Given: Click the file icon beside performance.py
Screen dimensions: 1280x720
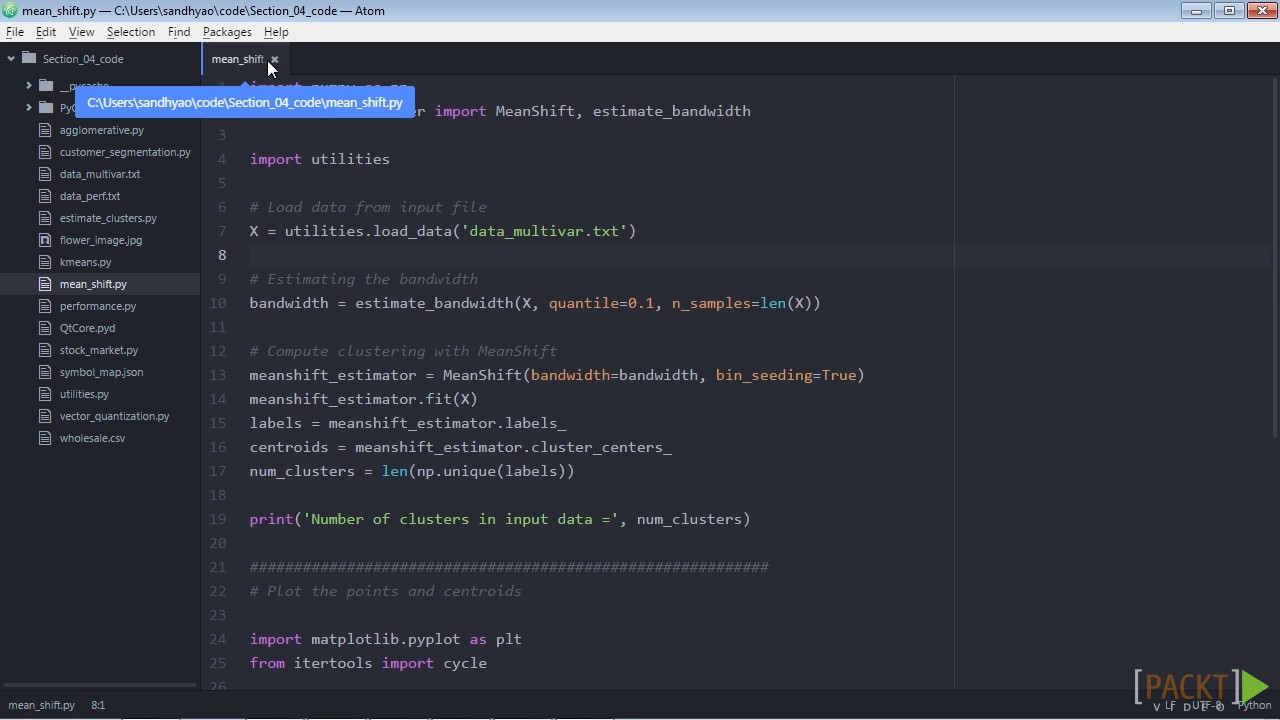Looking at the screenshot, I should coord(44,306).
